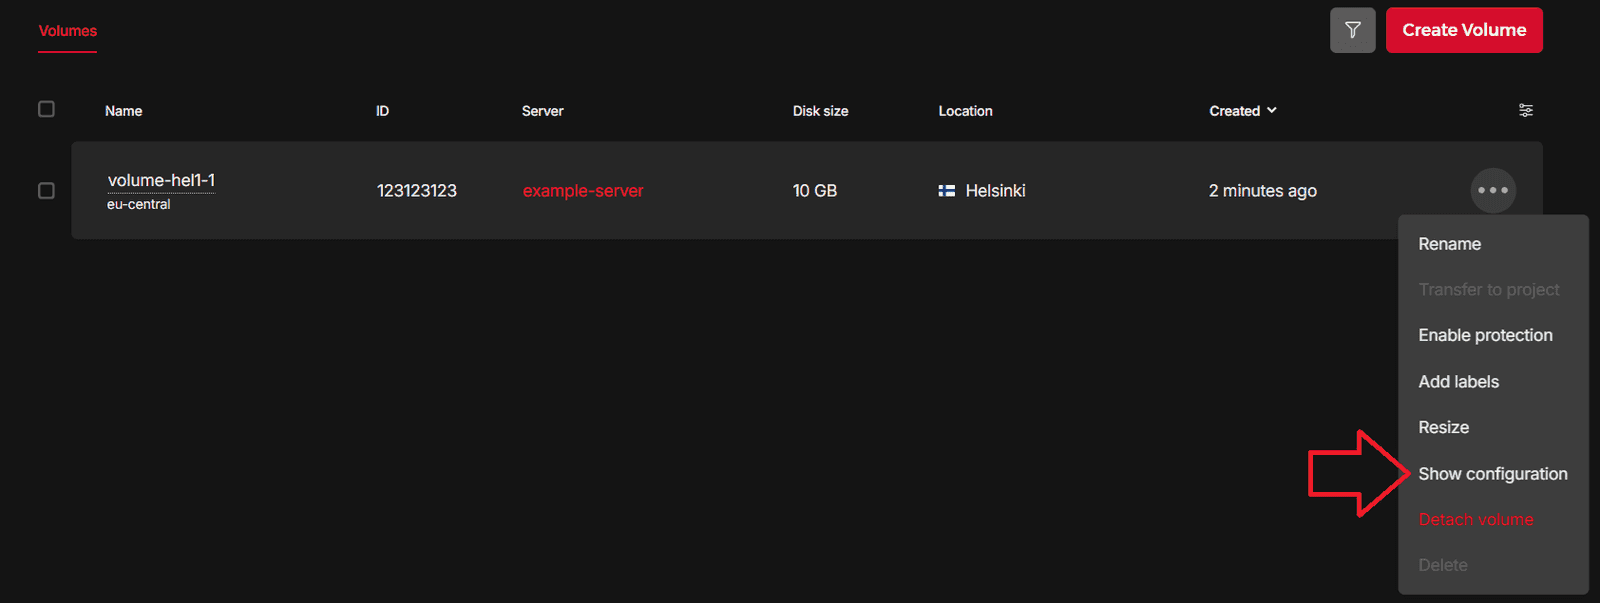
Task: Click the three-dot actions button for volume-hel1-1
Action: (x=1492, y=190)
